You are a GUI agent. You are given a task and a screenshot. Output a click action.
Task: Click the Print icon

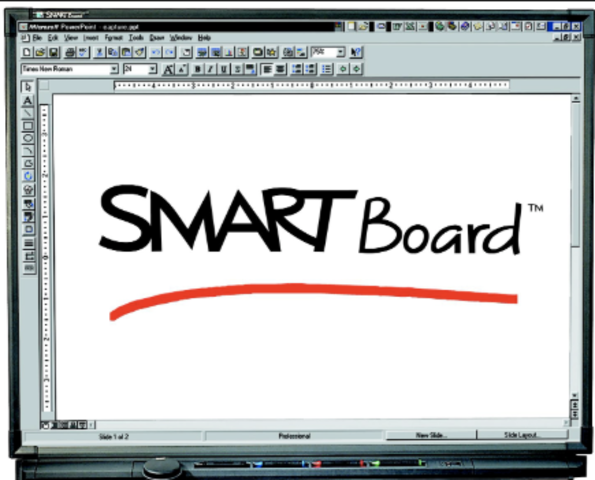[70, 52]
